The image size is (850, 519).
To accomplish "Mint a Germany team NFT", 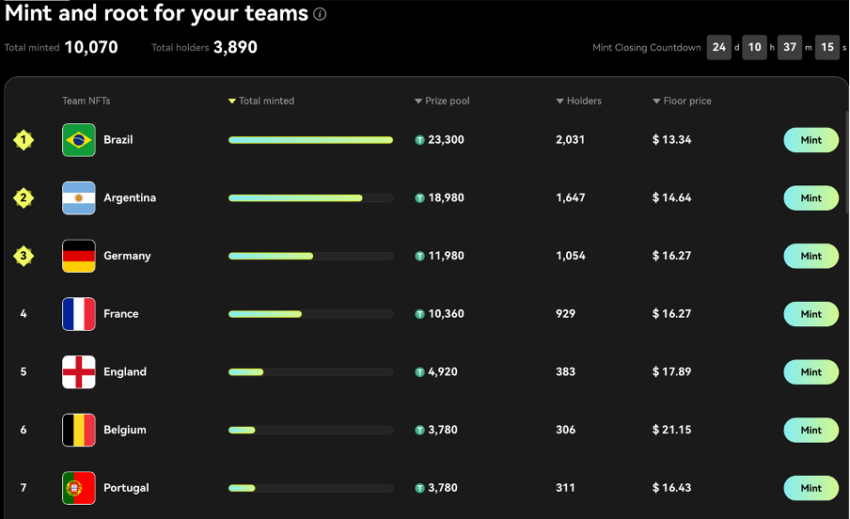I will tap(811, 256).
